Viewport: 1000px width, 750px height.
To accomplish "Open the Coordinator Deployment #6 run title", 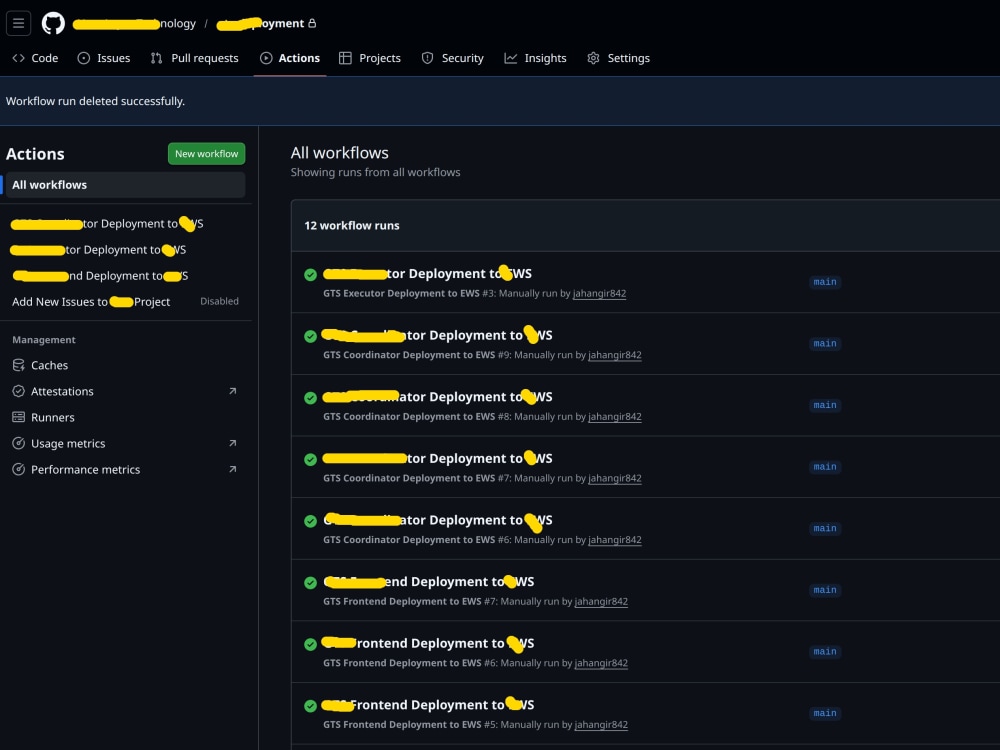I will pyautogui.click(x=438, y=520).
